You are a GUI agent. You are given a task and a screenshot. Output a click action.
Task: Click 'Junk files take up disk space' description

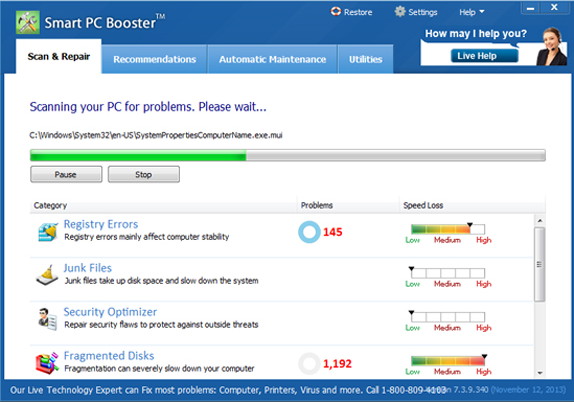point(161,281)
